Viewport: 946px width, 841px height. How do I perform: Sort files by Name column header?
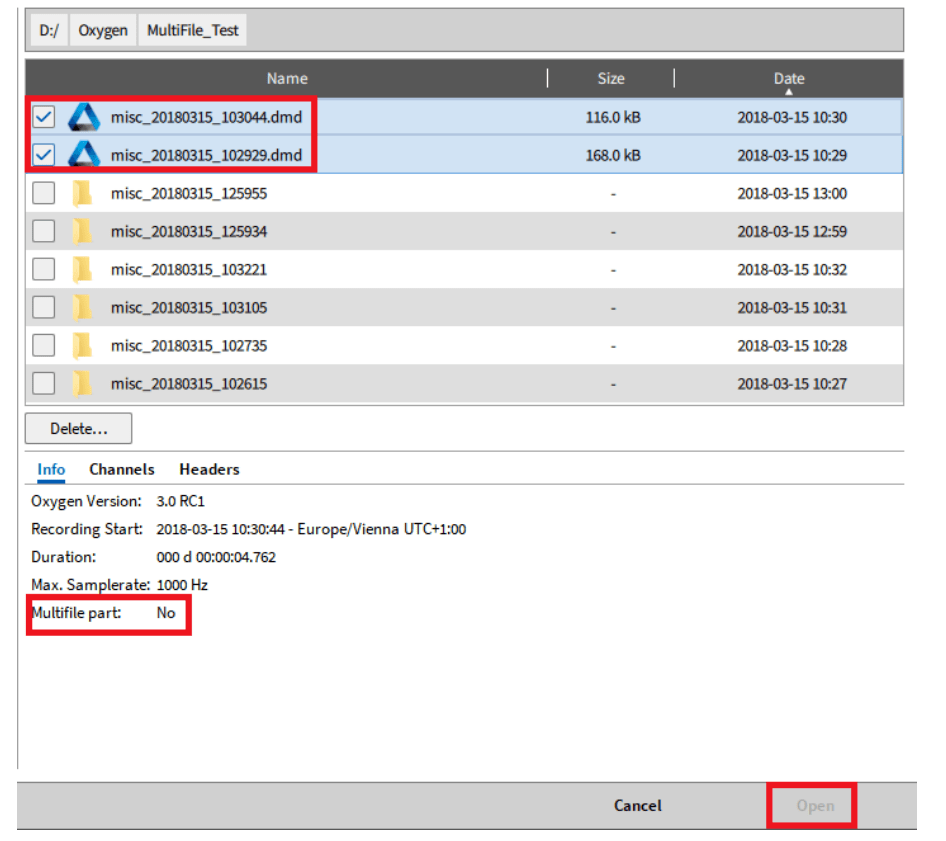(x=287, y=78)
